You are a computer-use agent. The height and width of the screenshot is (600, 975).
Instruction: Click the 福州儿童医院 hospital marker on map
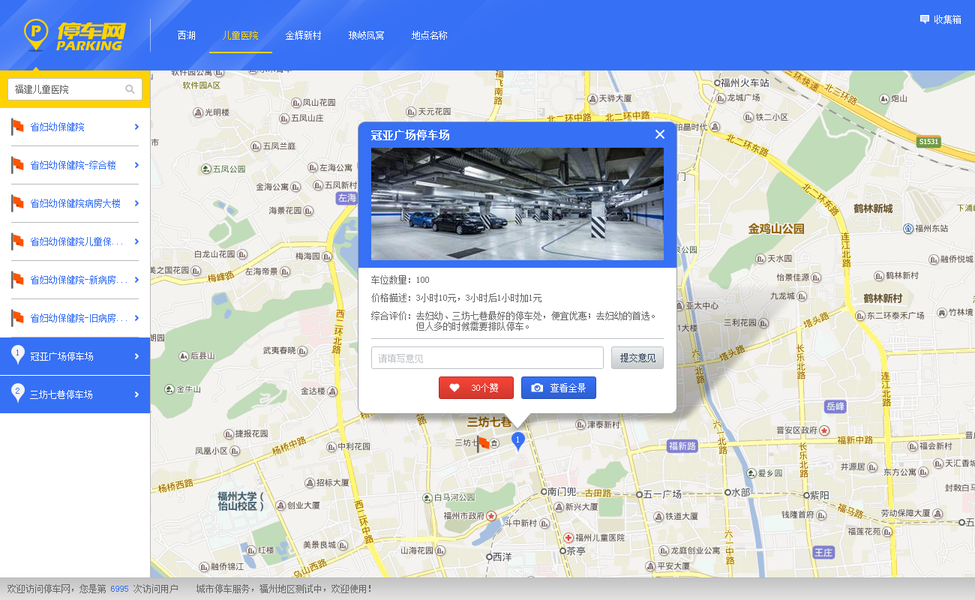568,537
